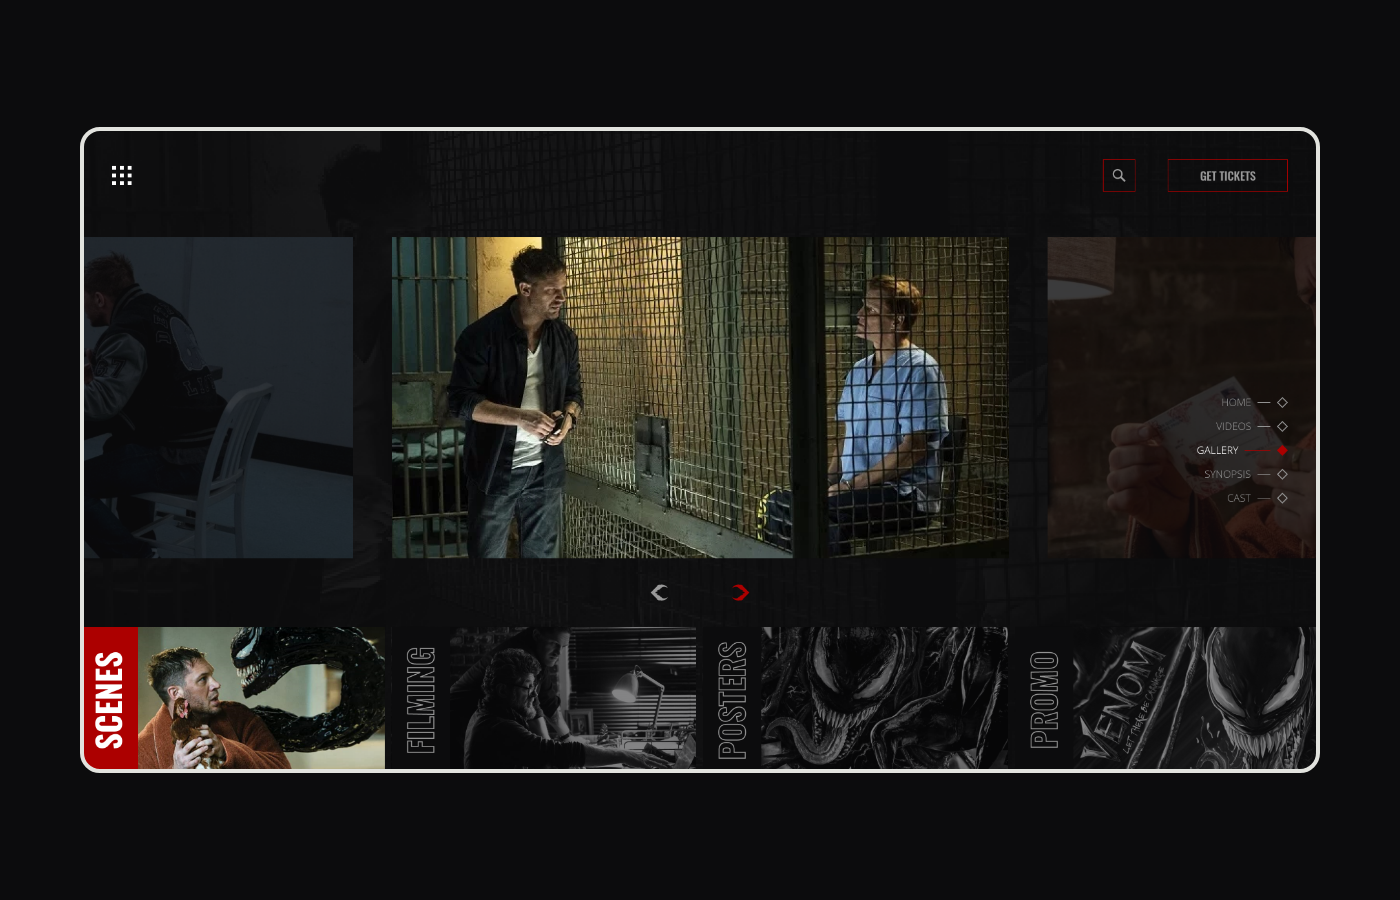Click the diamond marker beside Home
The image size is (1400, 900).
[x=1282, y=402]
